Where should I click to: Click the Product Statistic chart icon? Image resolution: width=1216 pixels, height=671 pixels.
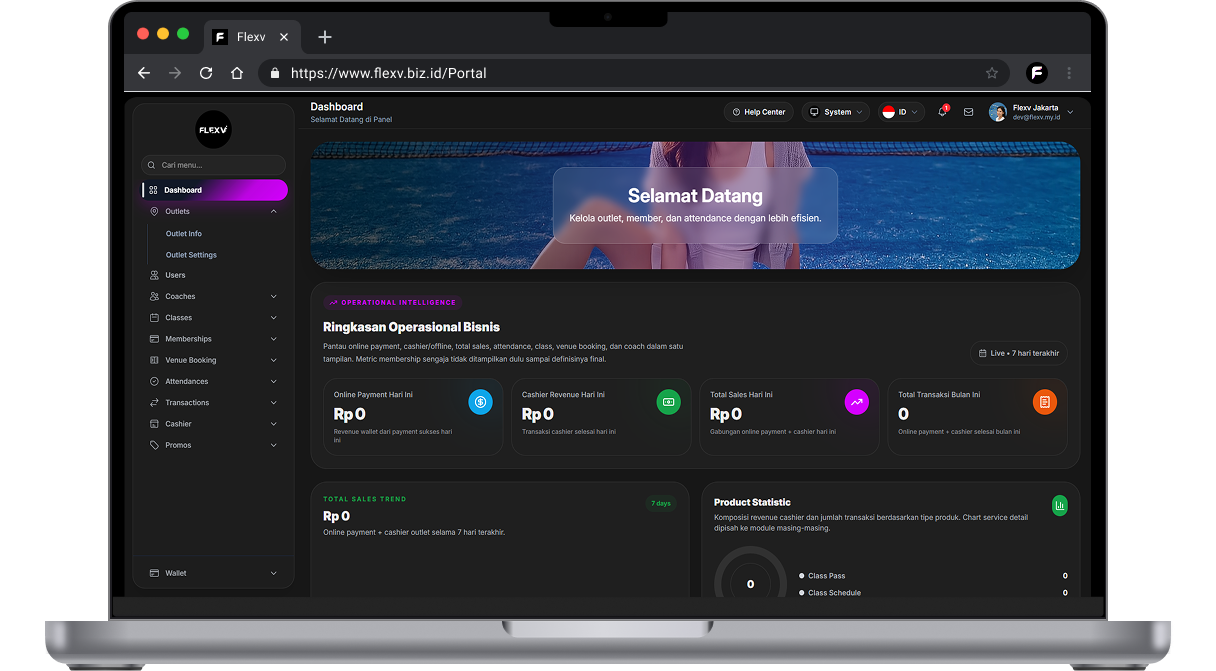coord(1060,505)
